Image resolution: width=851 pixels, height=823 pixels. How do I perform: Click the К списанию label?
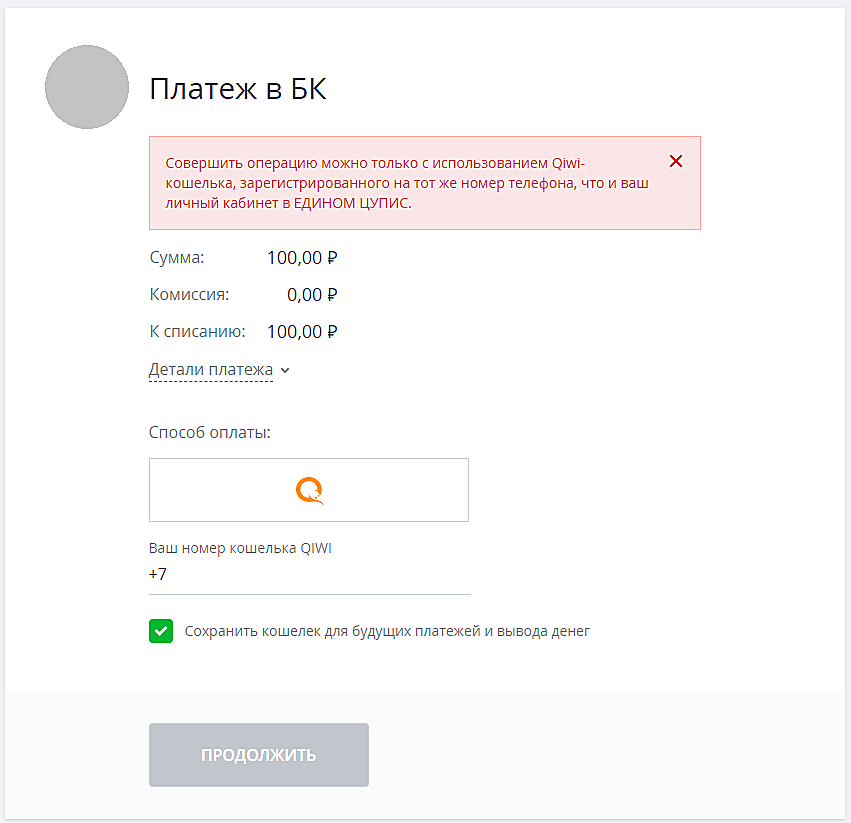click(x=197, y=332)
